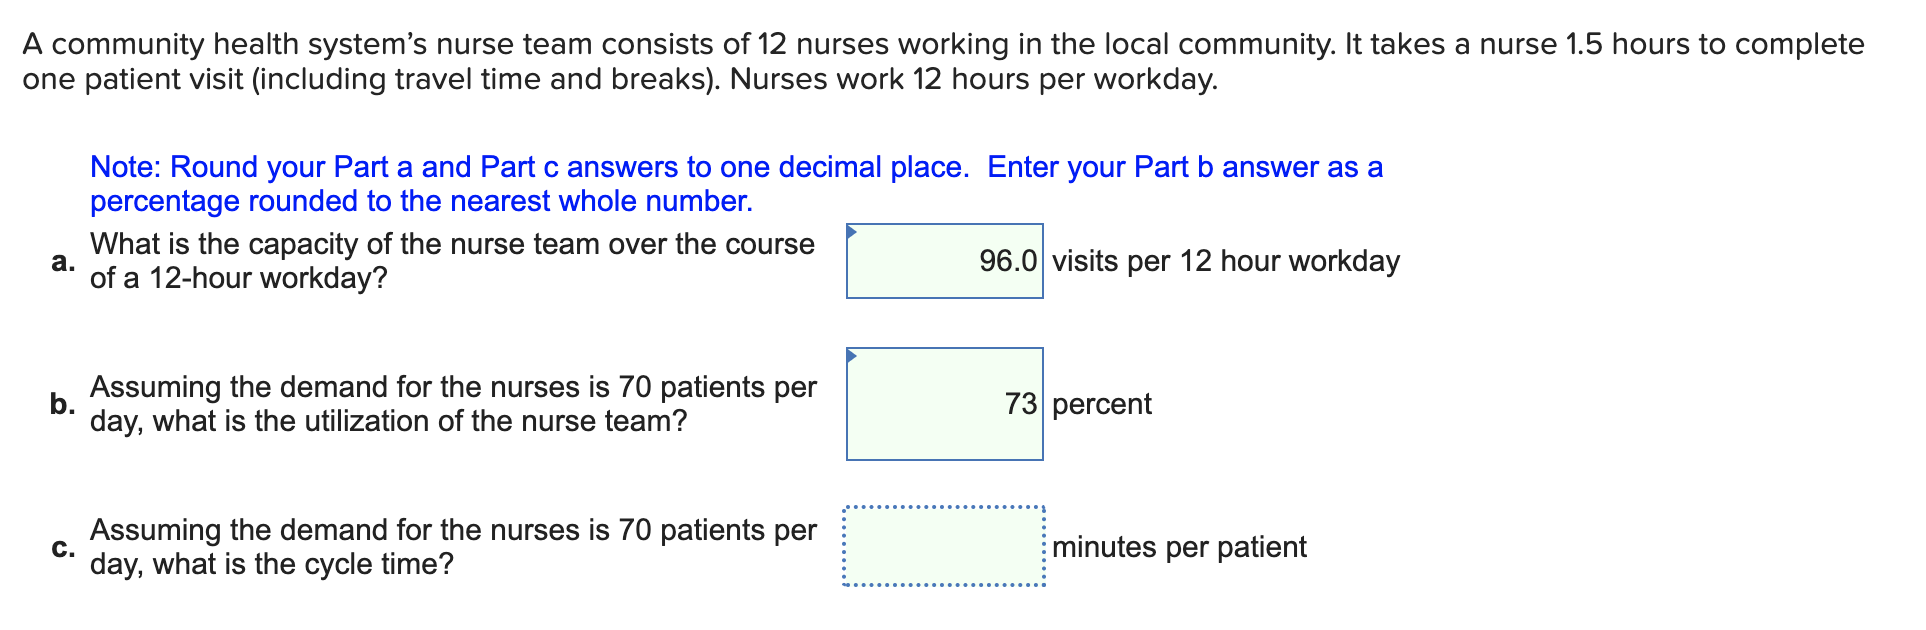Screen dimensions: 1926x630
Task: Click the question about nurse team capacity
Action: tap(450, 262)
